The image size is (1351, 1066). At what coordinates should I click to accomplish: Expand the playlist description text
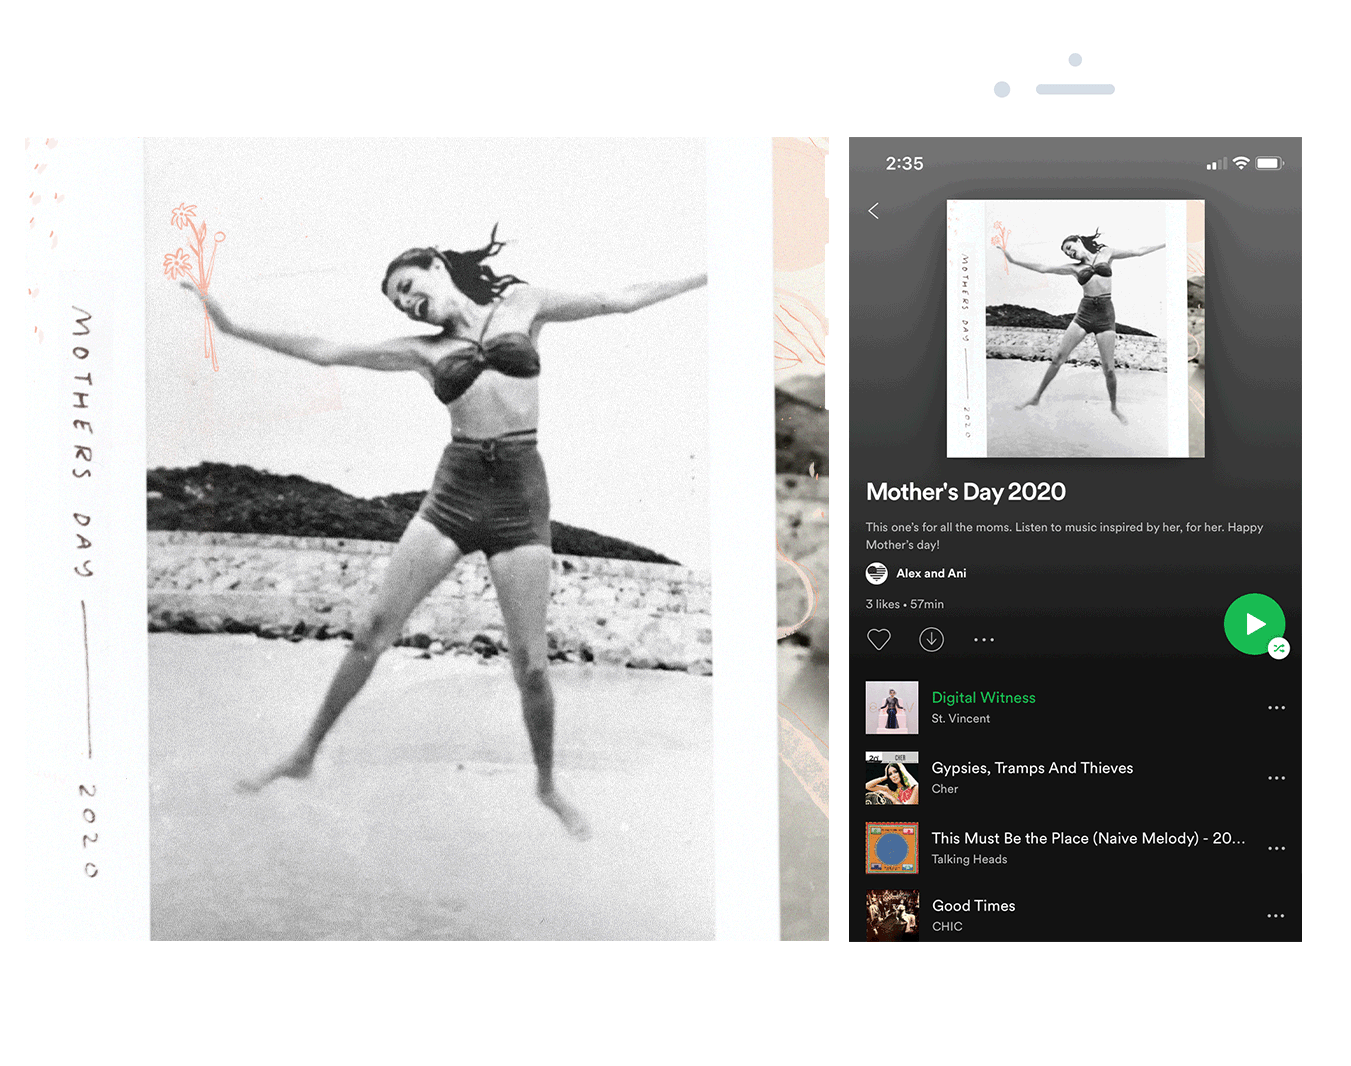1064,536
